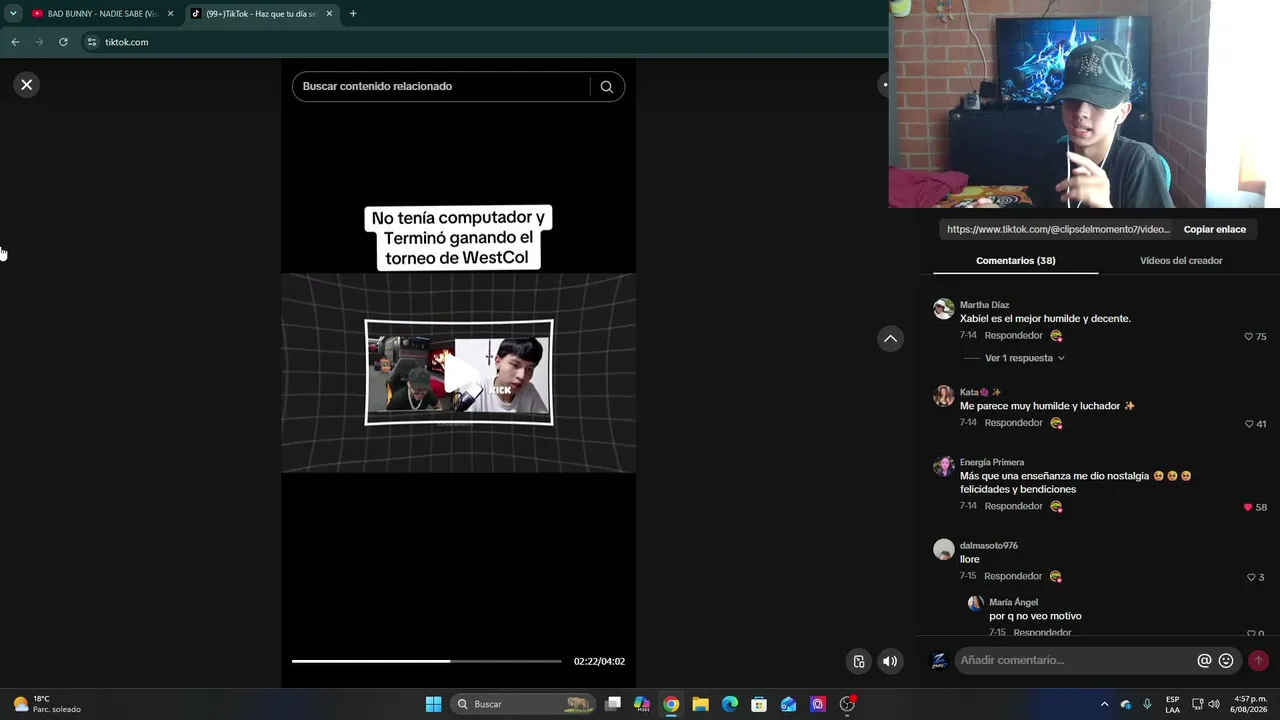The image size is (1280, 720).
Task: Open Task View from the taskbar
Action: (613, 704)
